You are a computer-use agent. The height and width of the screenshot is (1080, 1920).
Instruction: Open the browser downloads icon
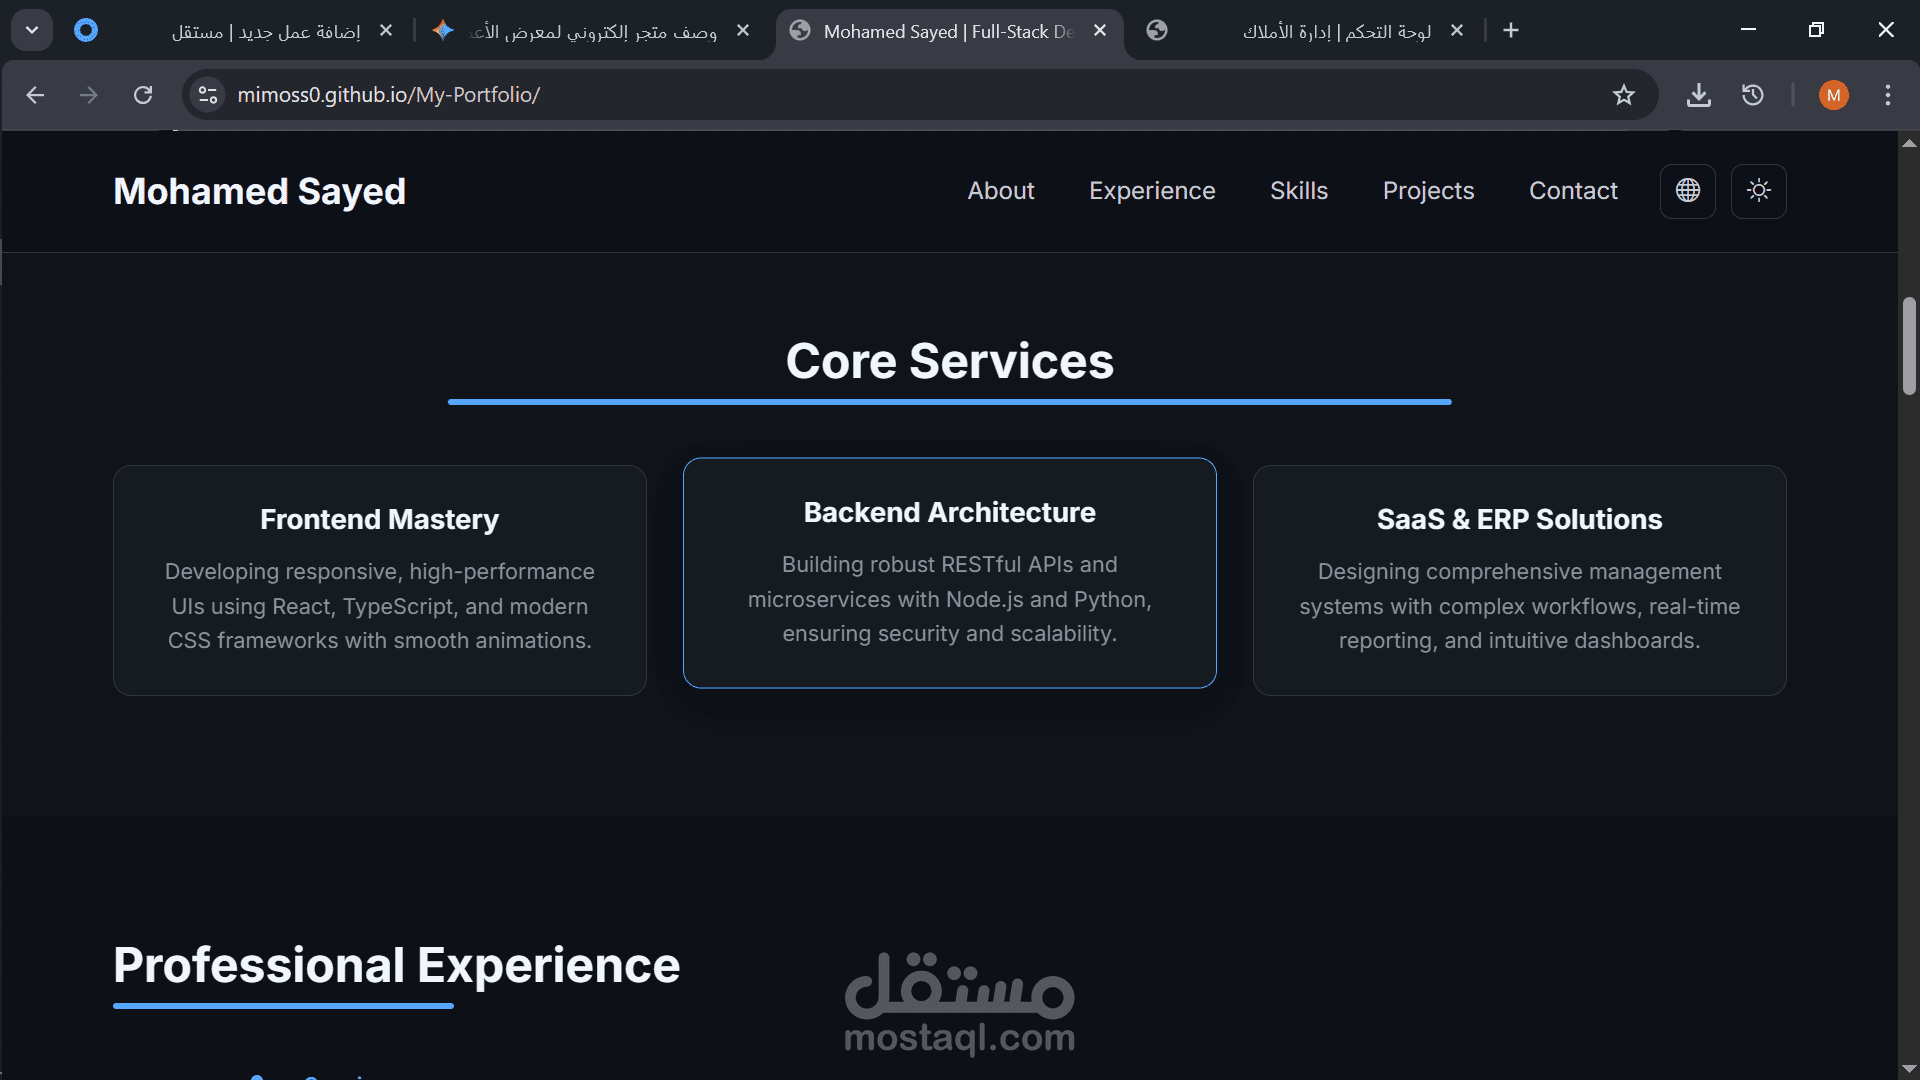tap(1698, 95)
